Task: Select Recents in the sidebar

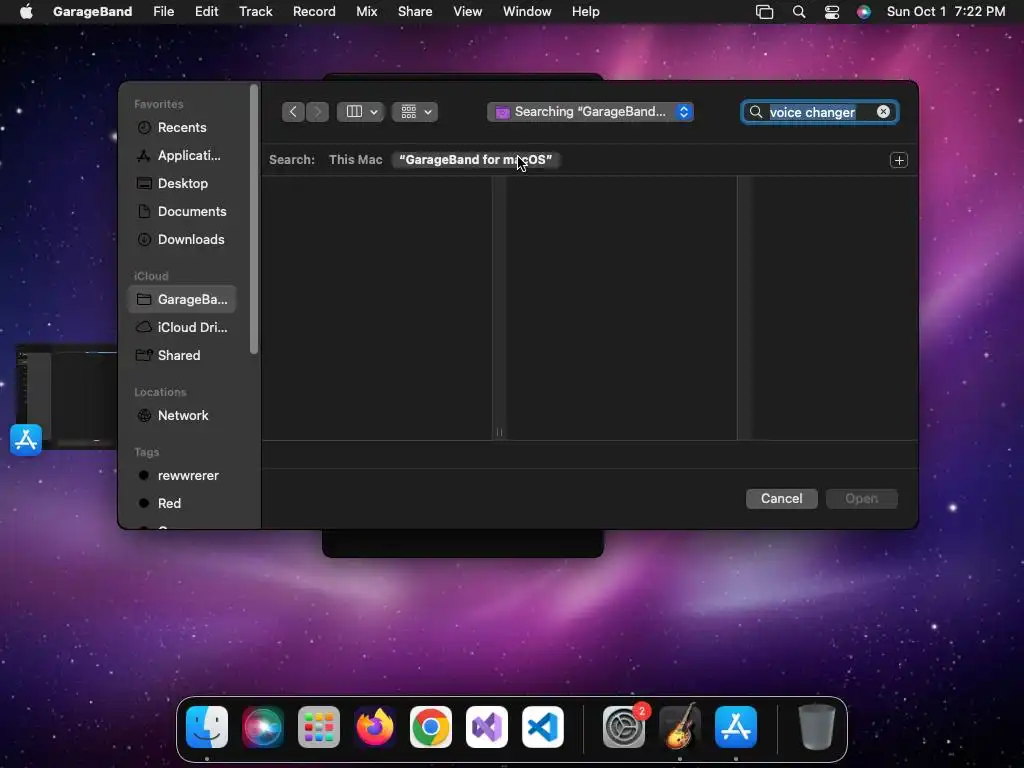Action: point(182,127)
